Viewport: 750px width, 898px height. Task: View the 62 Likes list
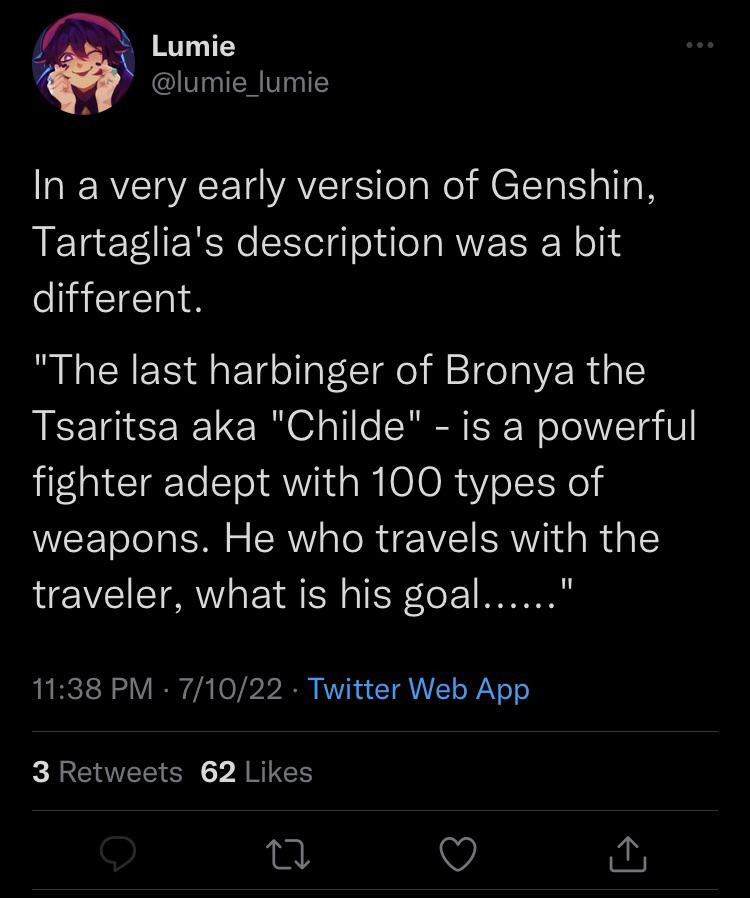[256, 771]
